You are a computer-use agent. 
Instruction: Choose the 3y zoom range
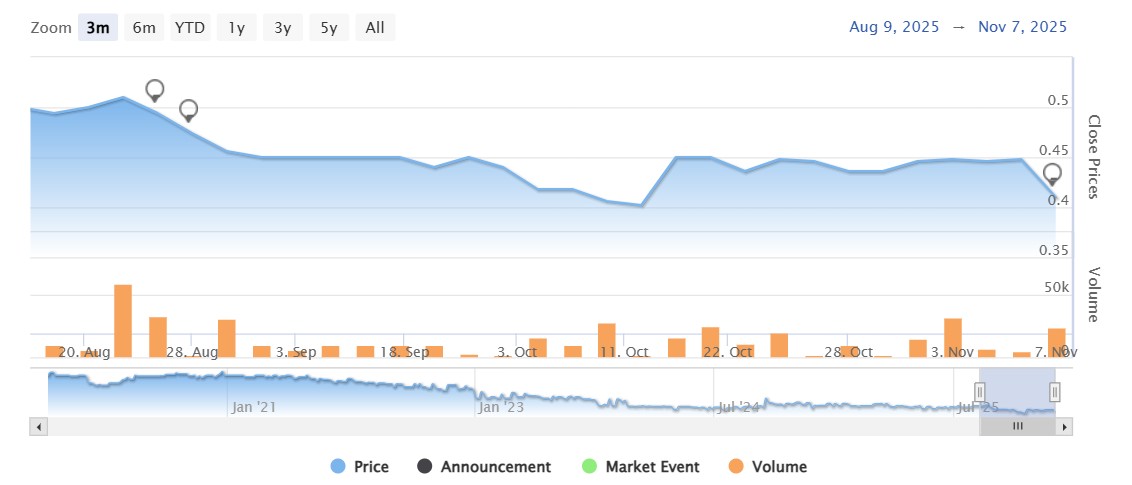283,28
